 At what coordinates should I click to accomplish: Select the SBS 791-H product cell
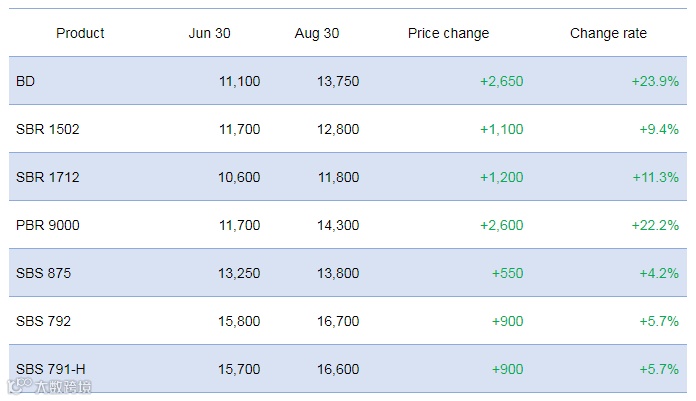pos(51,369)
